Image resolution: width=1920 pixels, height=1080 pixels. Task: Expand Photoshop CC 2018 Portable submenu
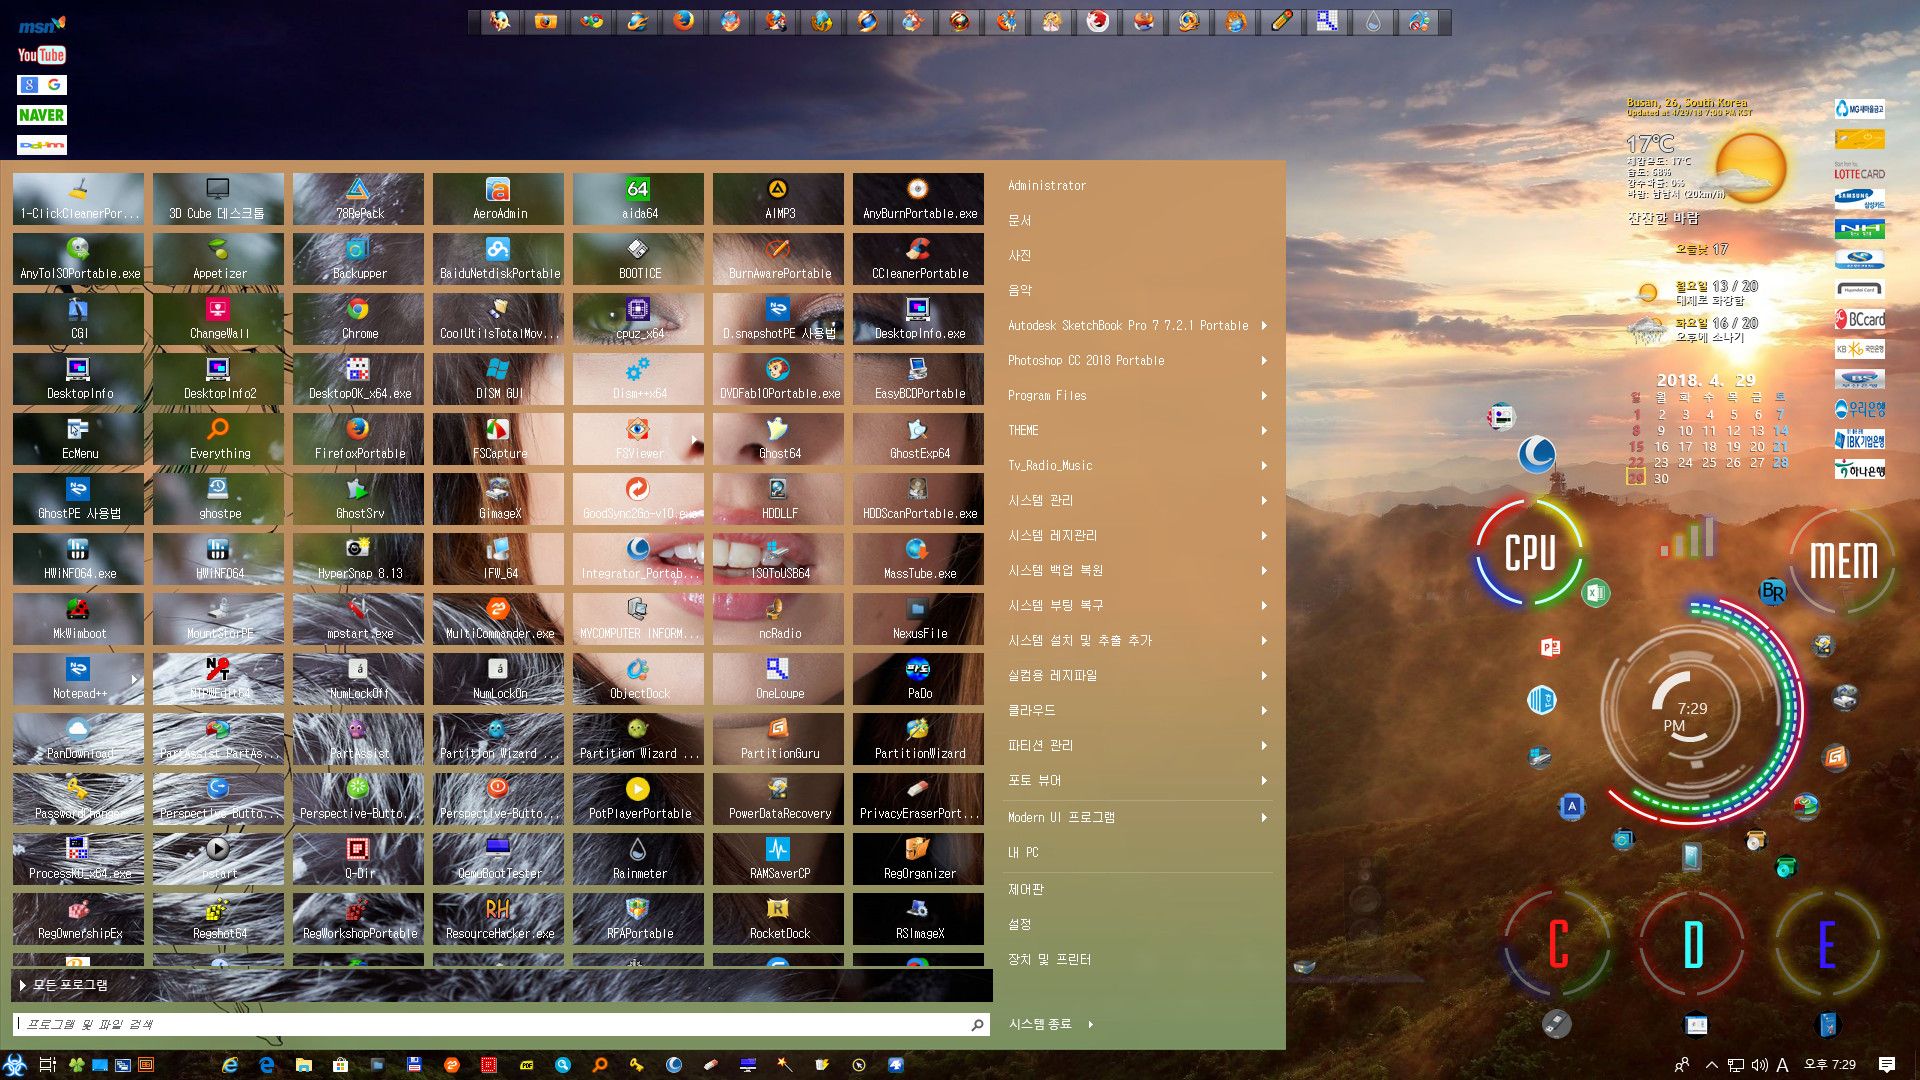(x=1138, y=360)
